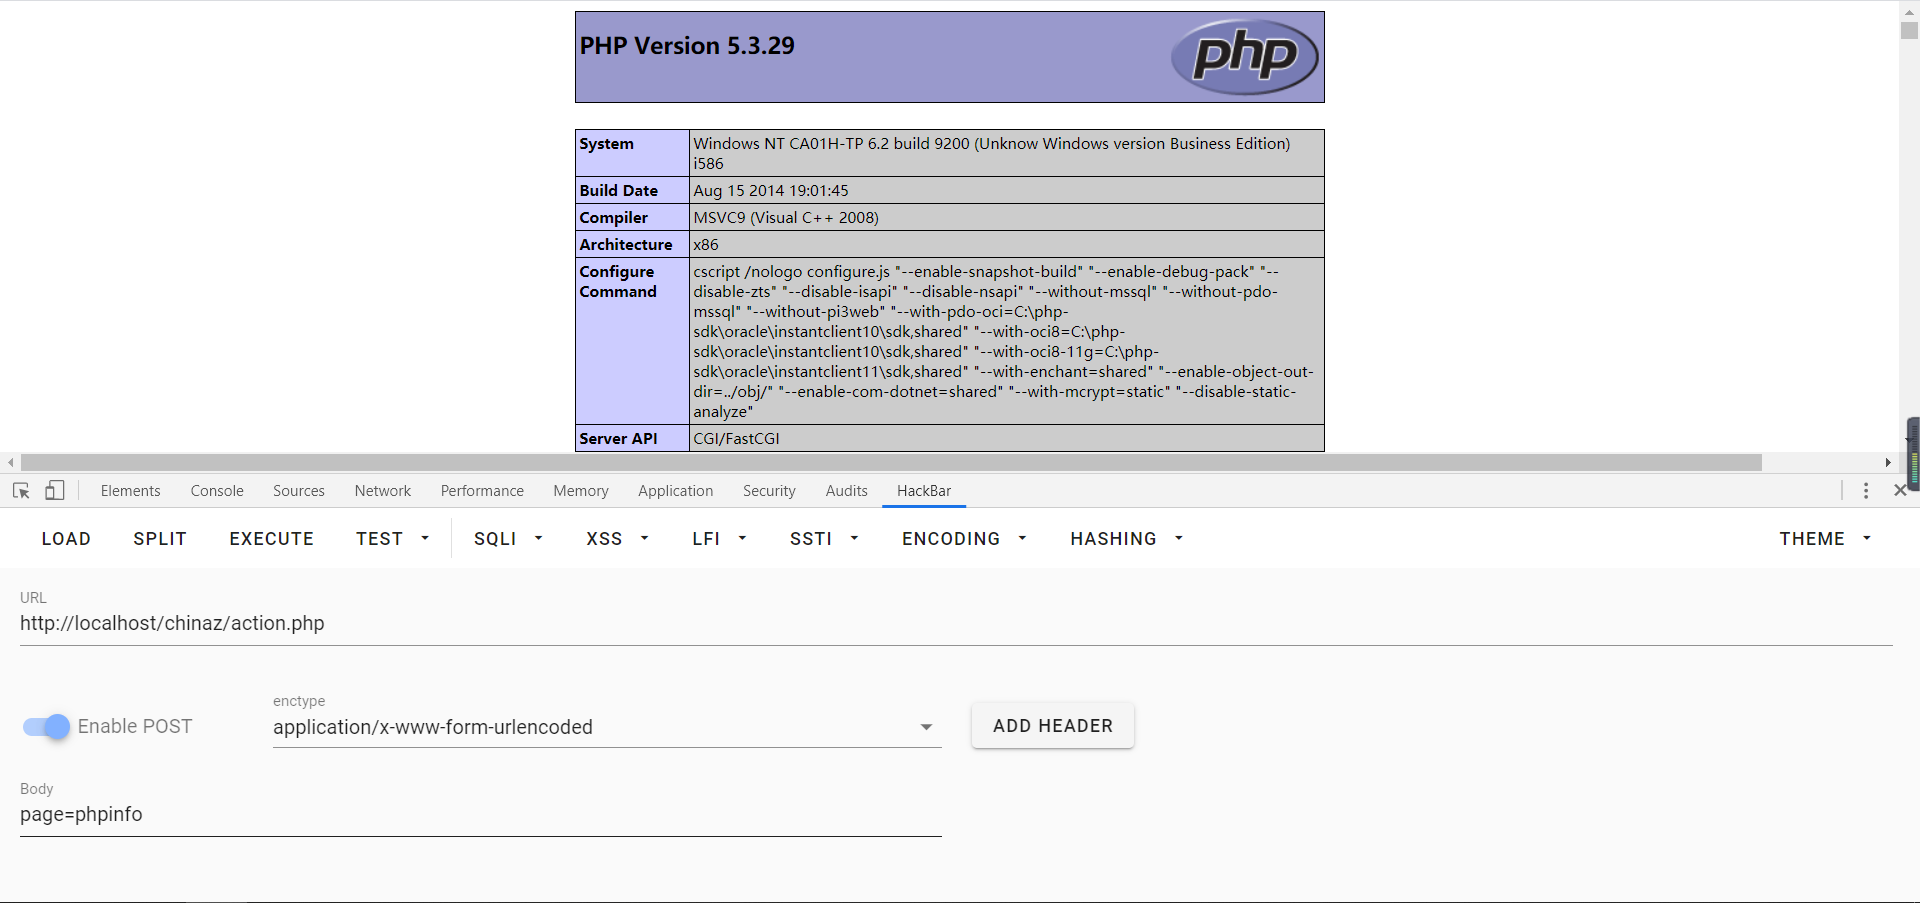Click the horizontal page scrollbar thumb

click(891, 462)
